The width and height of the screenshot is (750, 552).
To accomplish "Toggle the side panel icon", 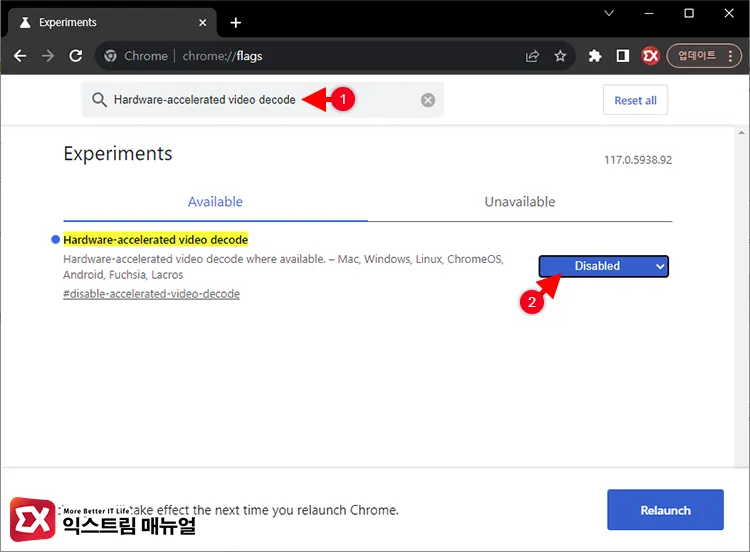I will click(x=622, y=56).
